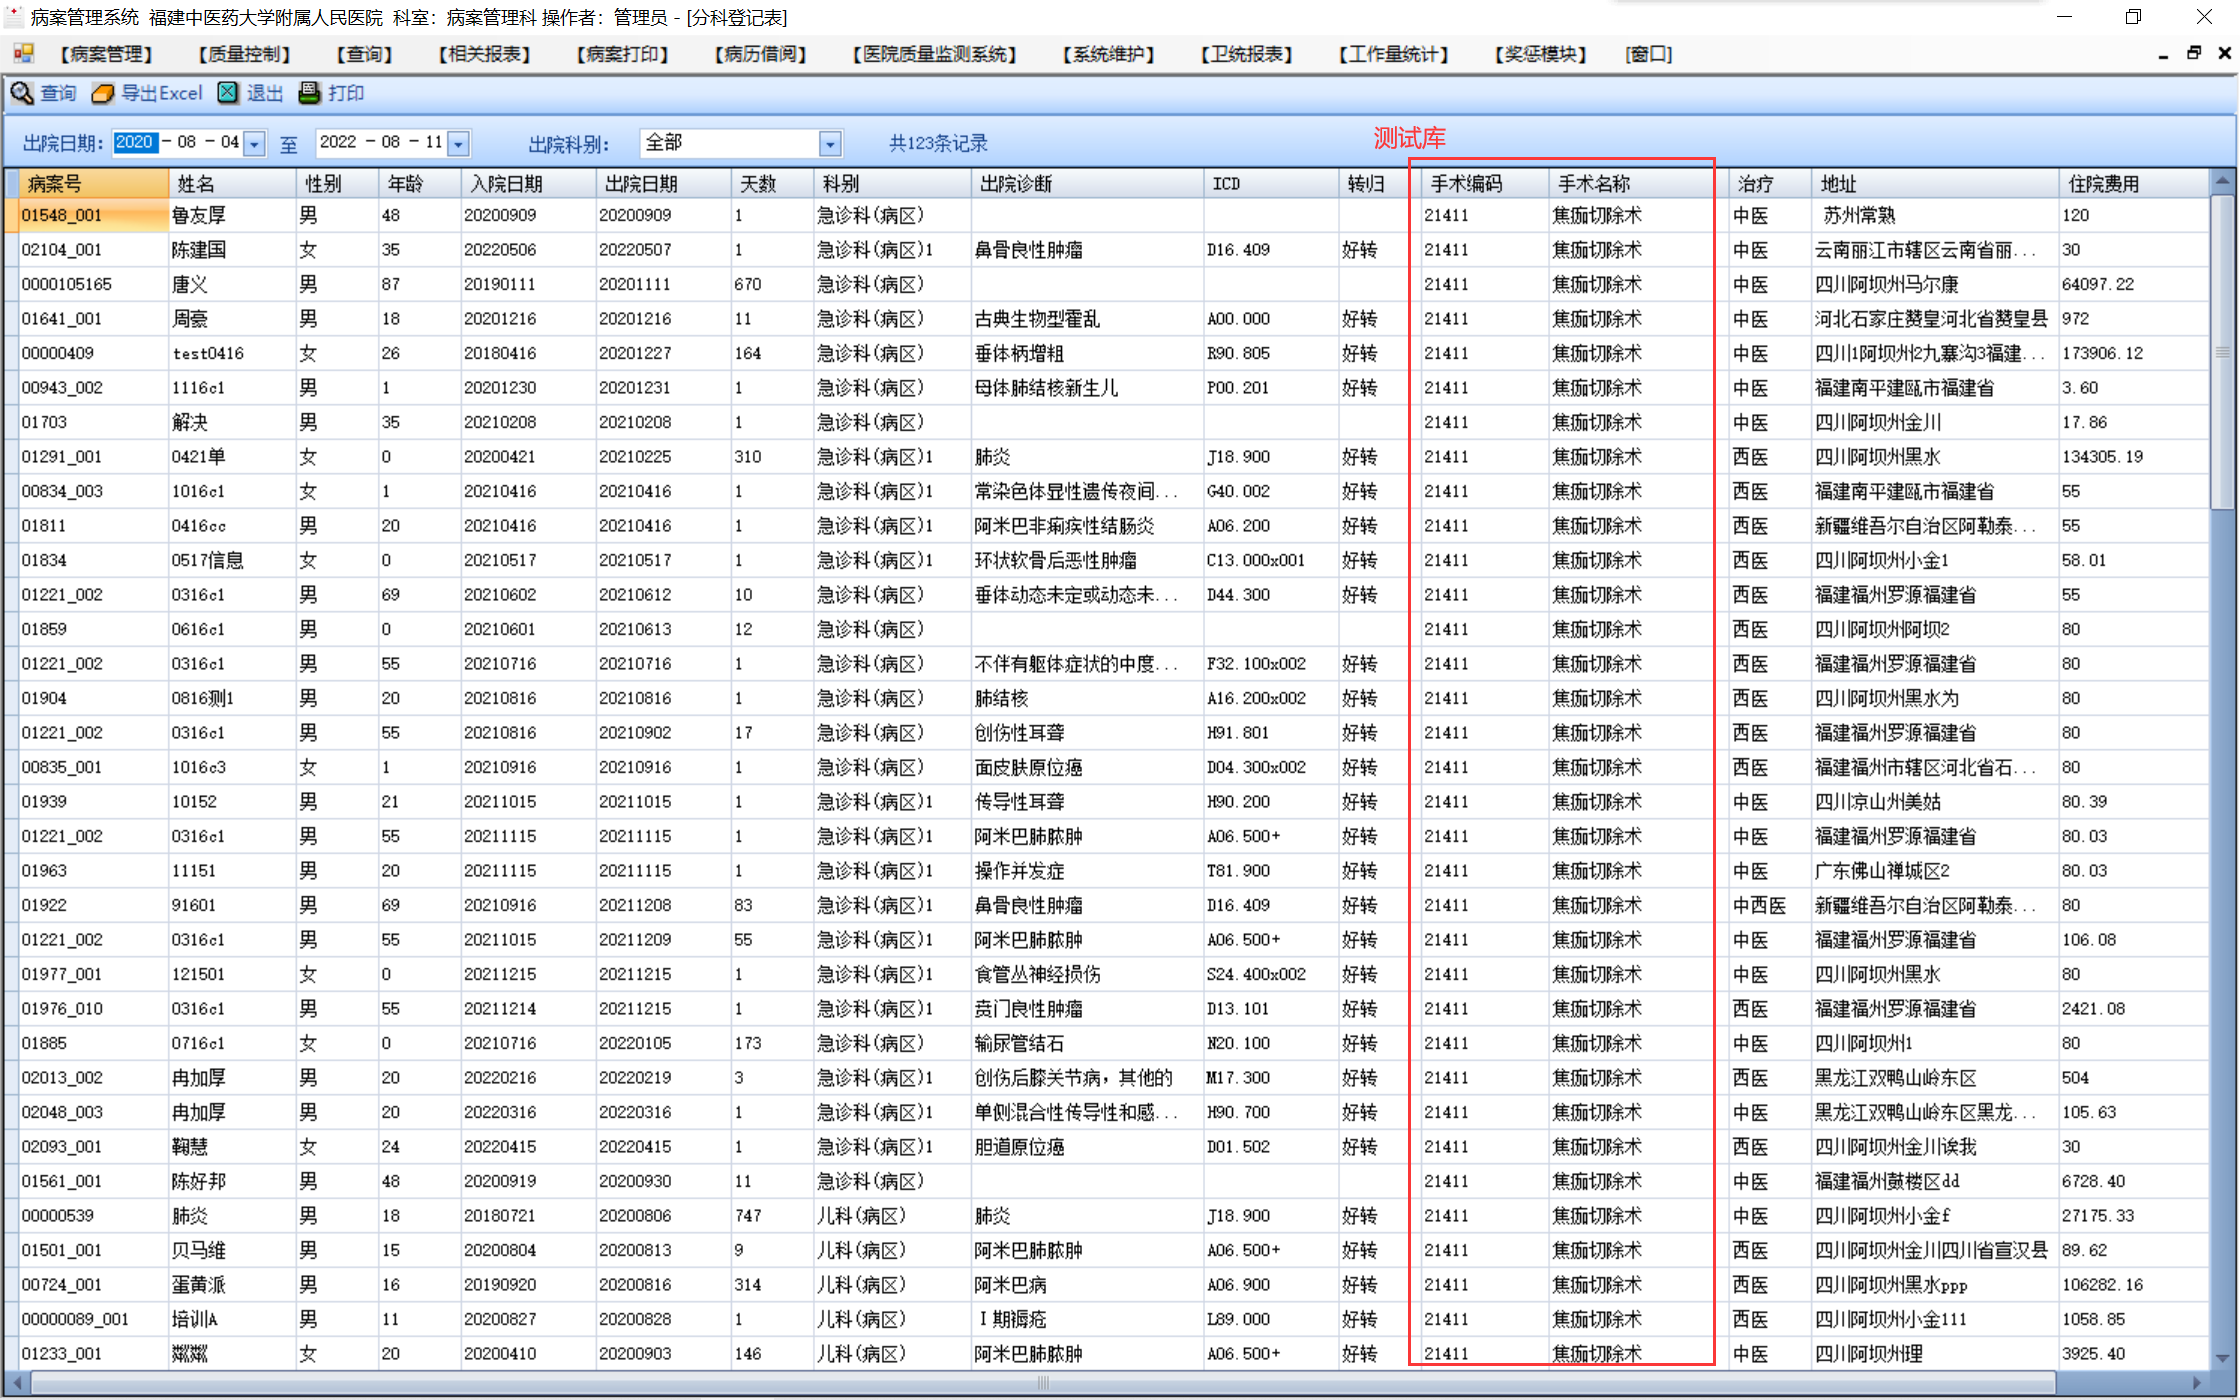Expand the 出院科别 department combo box

coord(830,144)
